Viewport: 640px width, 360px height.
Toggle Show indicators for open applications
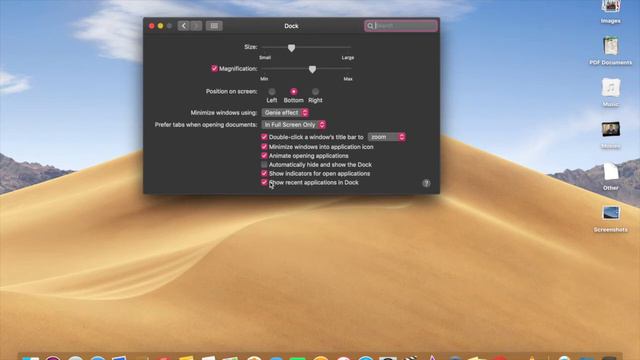264,173
